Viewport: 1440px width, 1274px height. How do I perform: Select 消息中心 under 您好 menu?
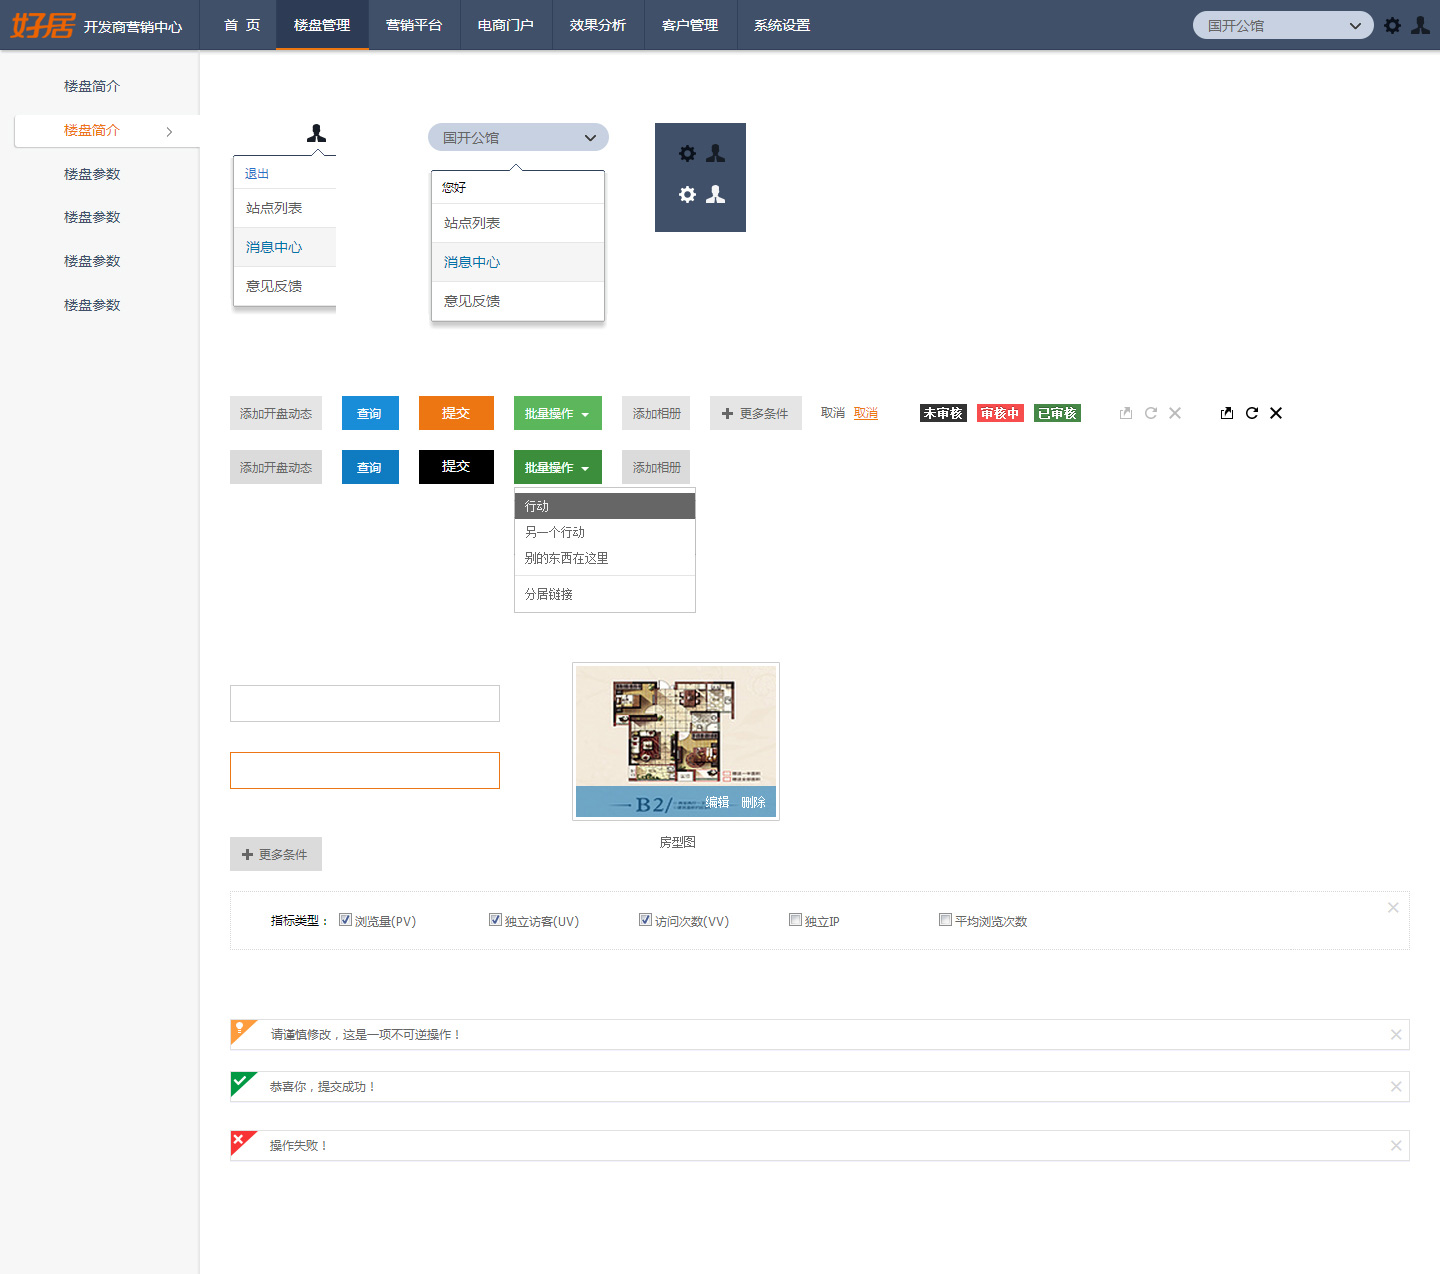point(518,262)
